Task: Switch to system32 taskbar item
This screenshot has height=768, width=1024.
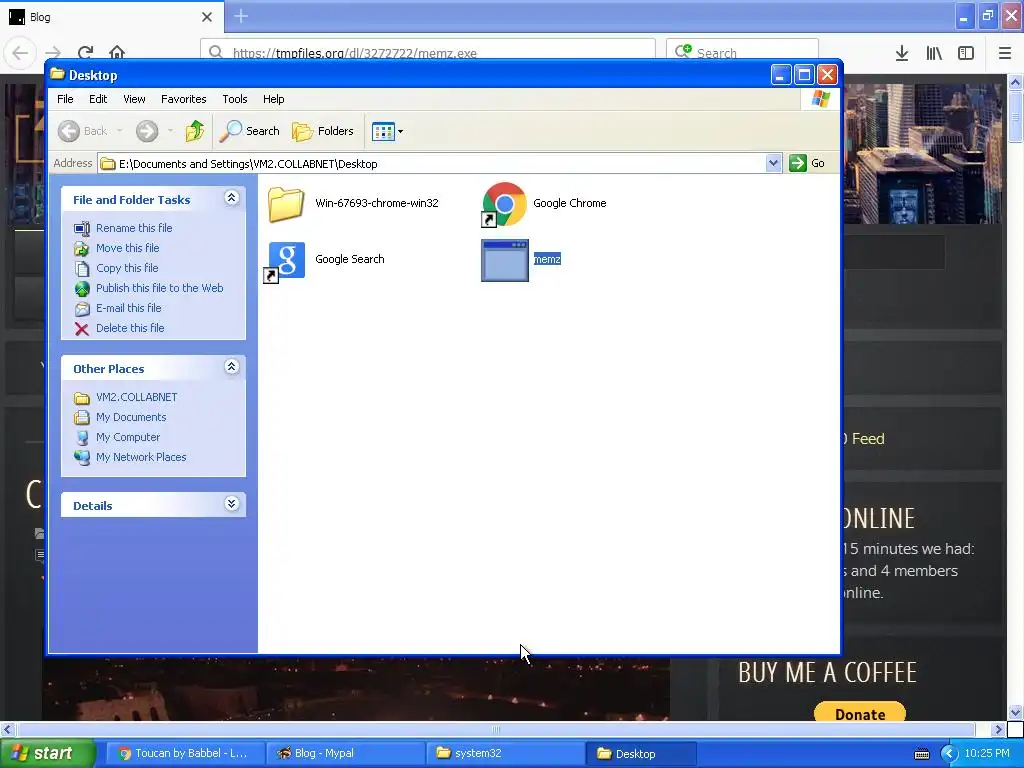Action: coord(505,754)
